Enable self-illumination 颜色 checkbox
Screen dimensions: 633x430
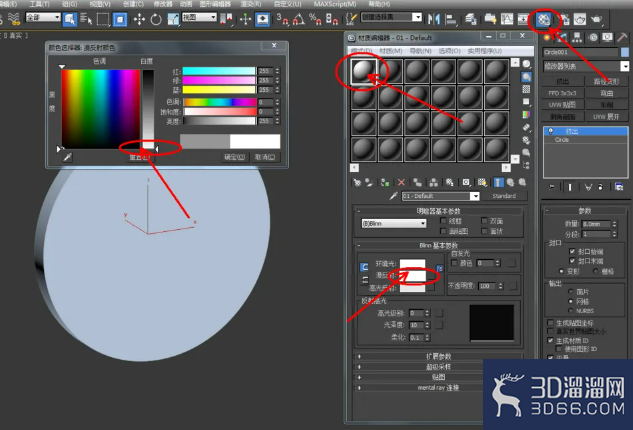point(454,263)
